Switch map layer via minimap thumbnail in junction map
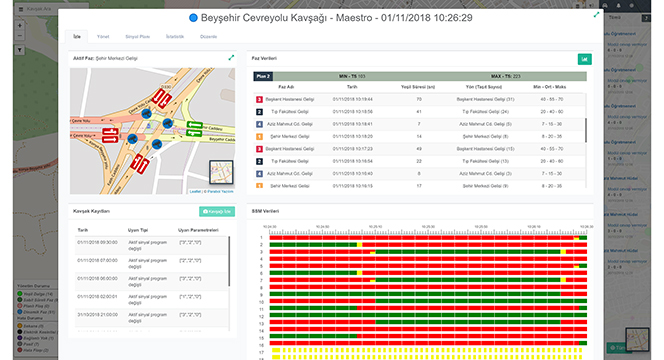Screen dimensions: 664x360 221,172
